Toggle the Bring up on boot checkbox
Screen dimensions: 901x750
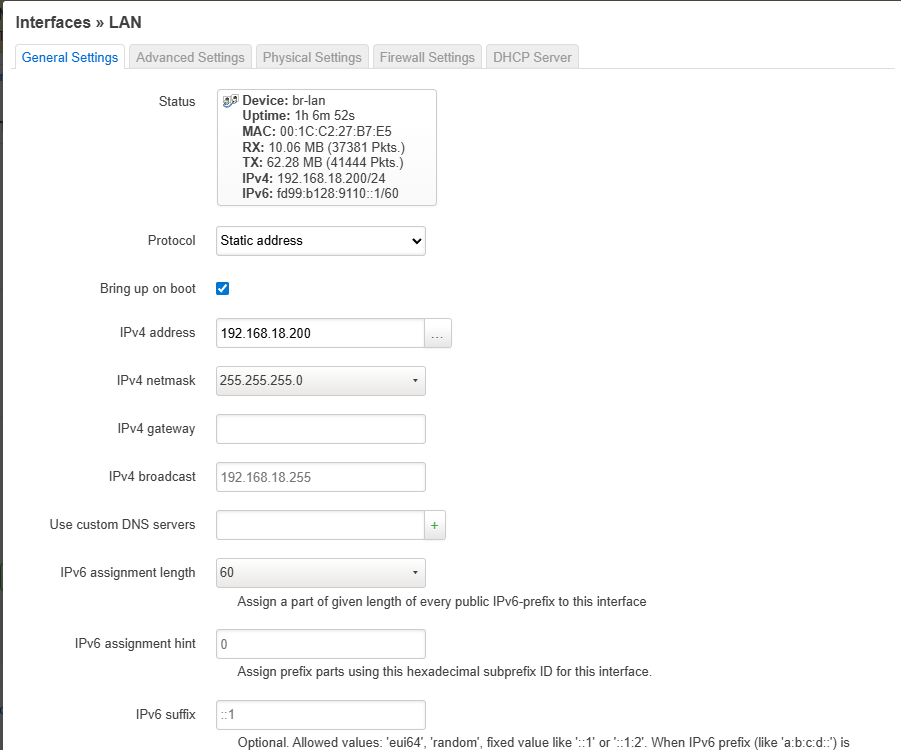pyautogui.click(x=223, y=289)
